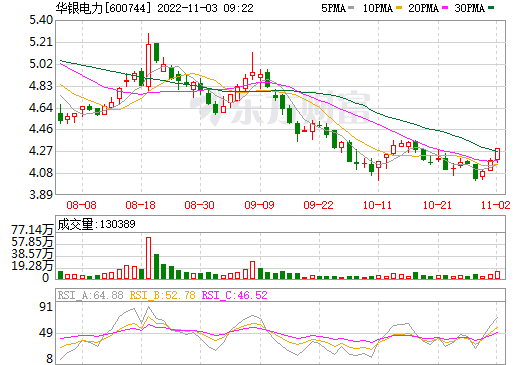
Task: Click the 38.57万 volume axis label
Action: click(x=32, y=254)
